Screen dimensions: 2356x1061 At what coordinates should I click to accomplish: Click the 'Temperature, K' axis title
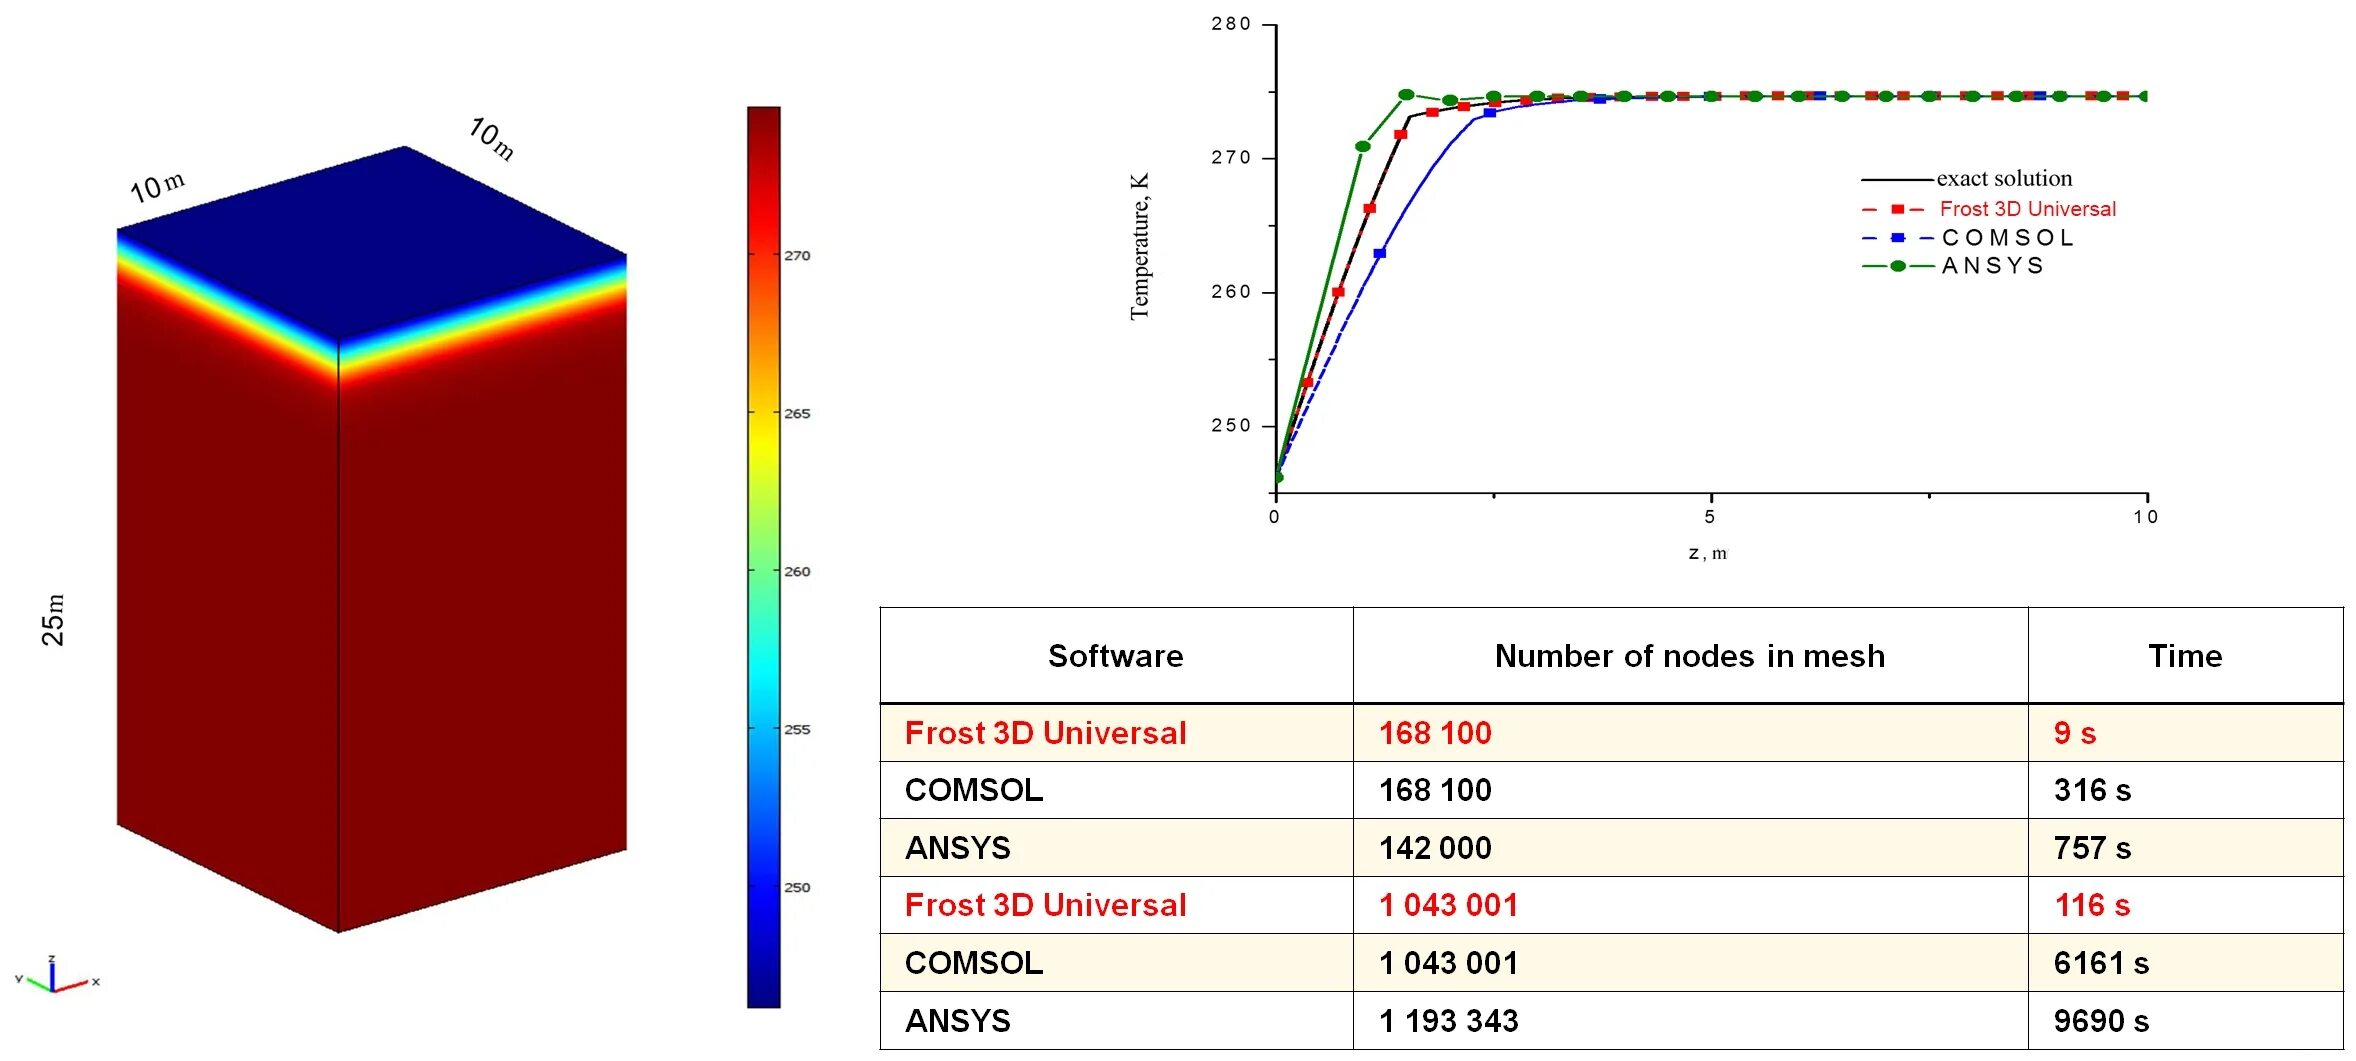[x=1139, y=247]
